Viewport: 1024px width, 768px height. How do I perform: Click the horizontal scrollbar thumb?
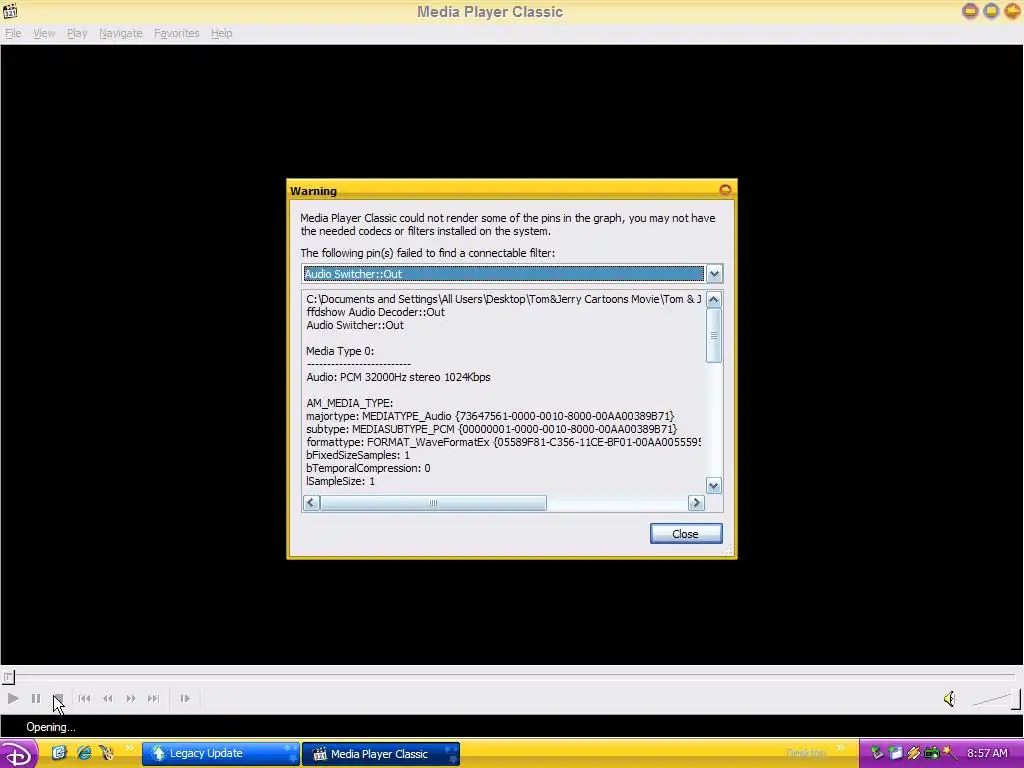pyautogui.click(x=433, y=502)
